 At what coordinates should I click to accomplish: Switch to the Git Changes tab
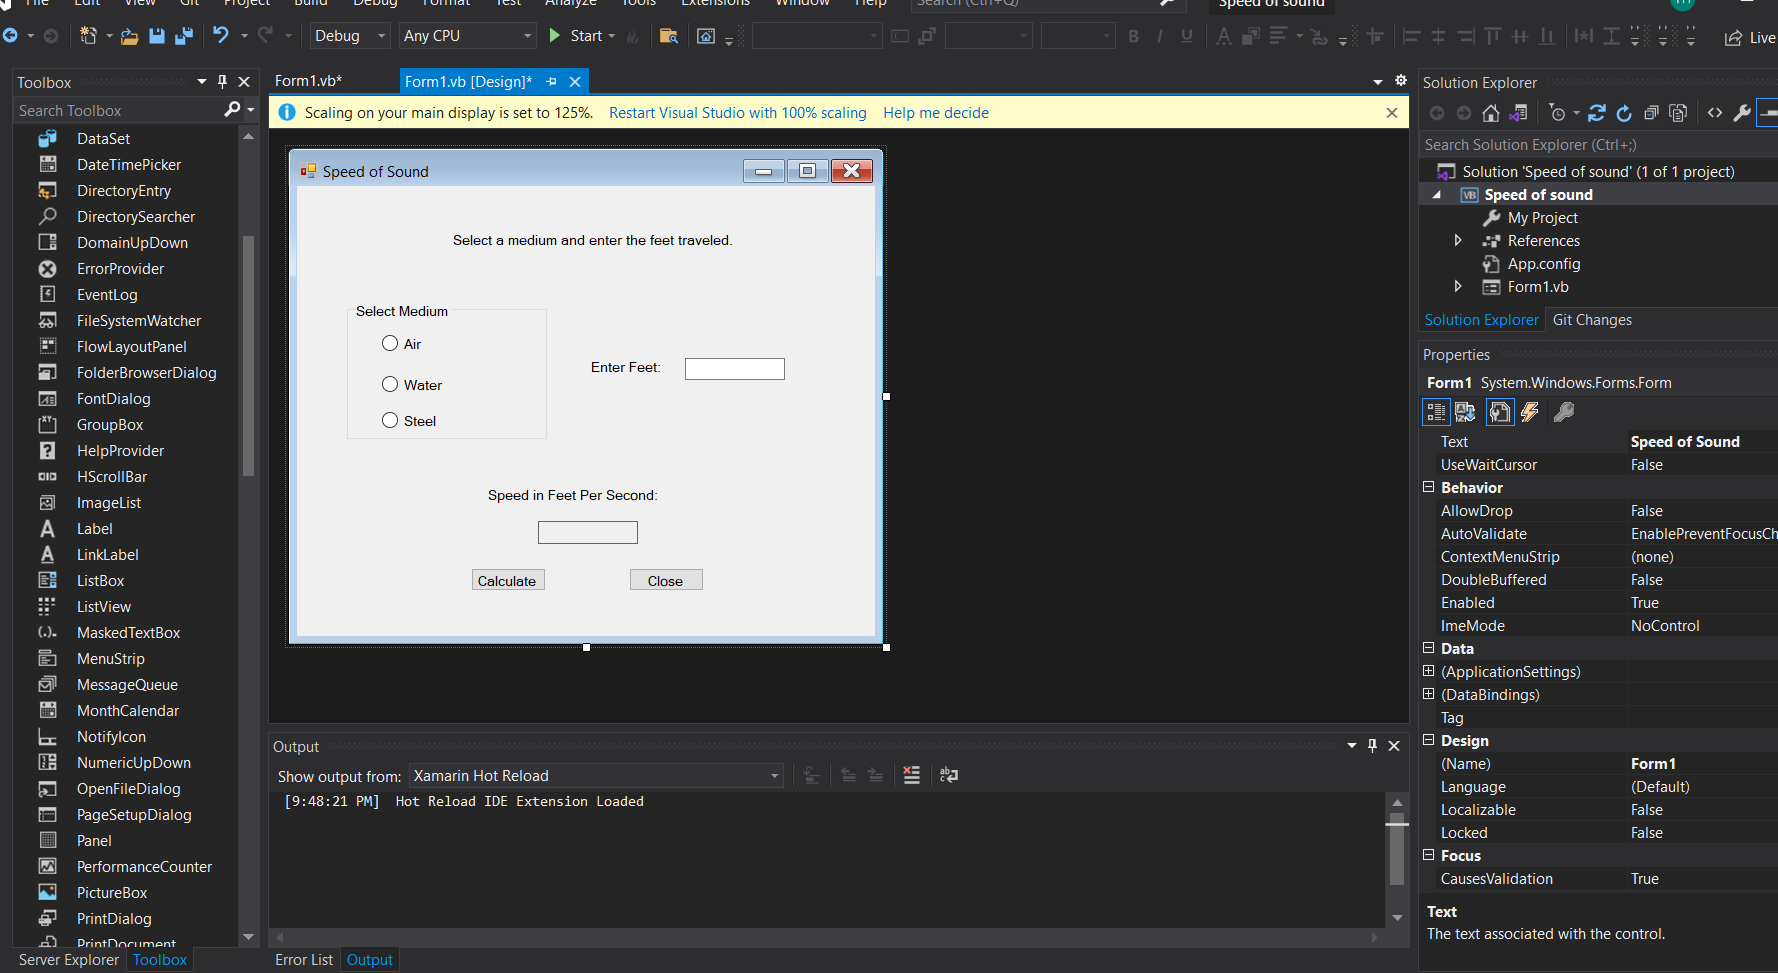[x=1592, y=320]
